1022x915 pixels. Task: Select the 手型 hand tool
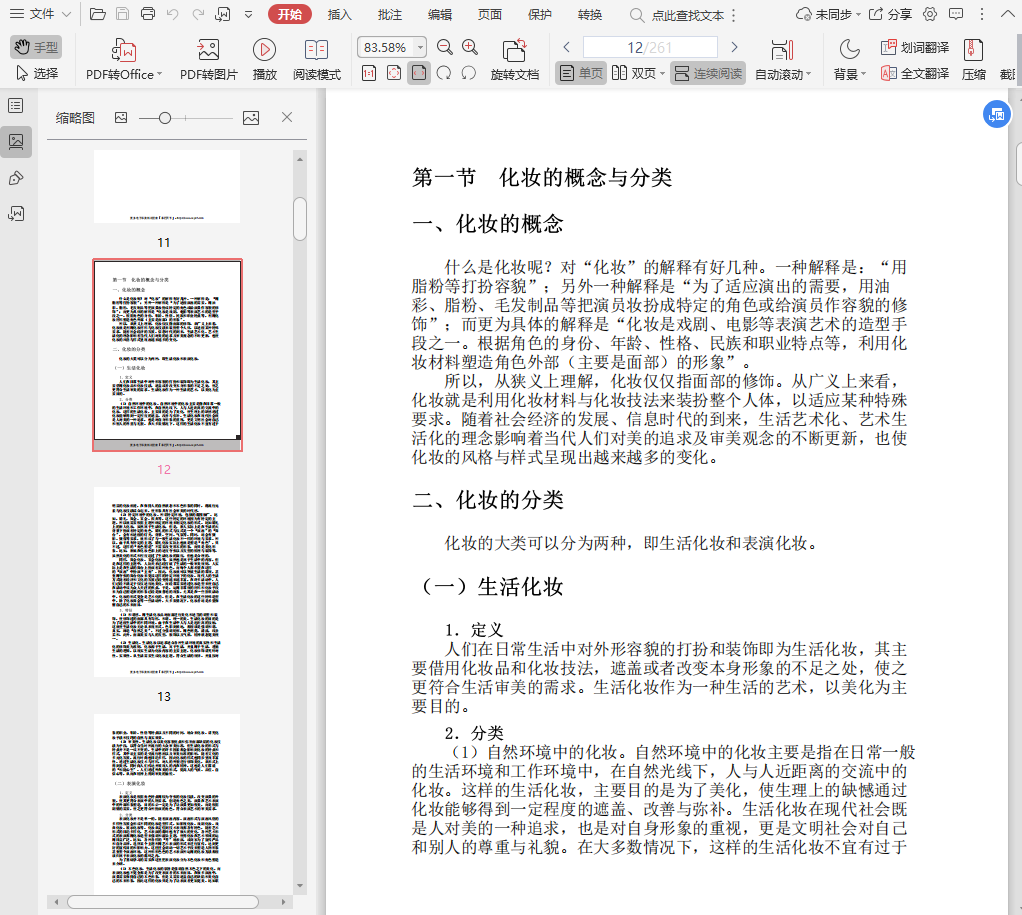point(36,47)
